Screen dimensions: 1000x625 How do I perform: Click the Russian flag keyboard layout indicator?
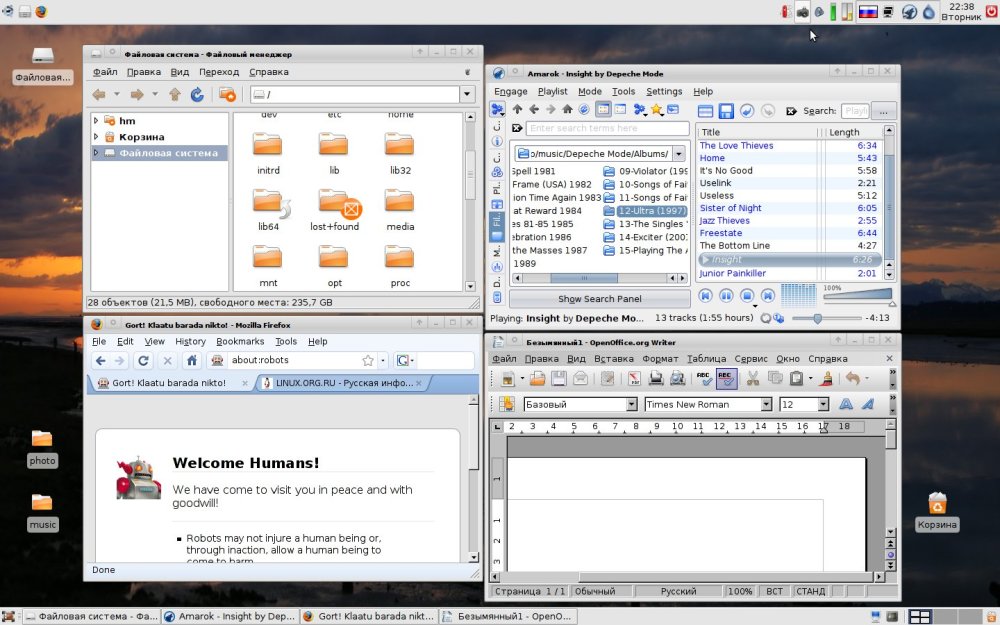pyautogui.click(x=867, y=12)
